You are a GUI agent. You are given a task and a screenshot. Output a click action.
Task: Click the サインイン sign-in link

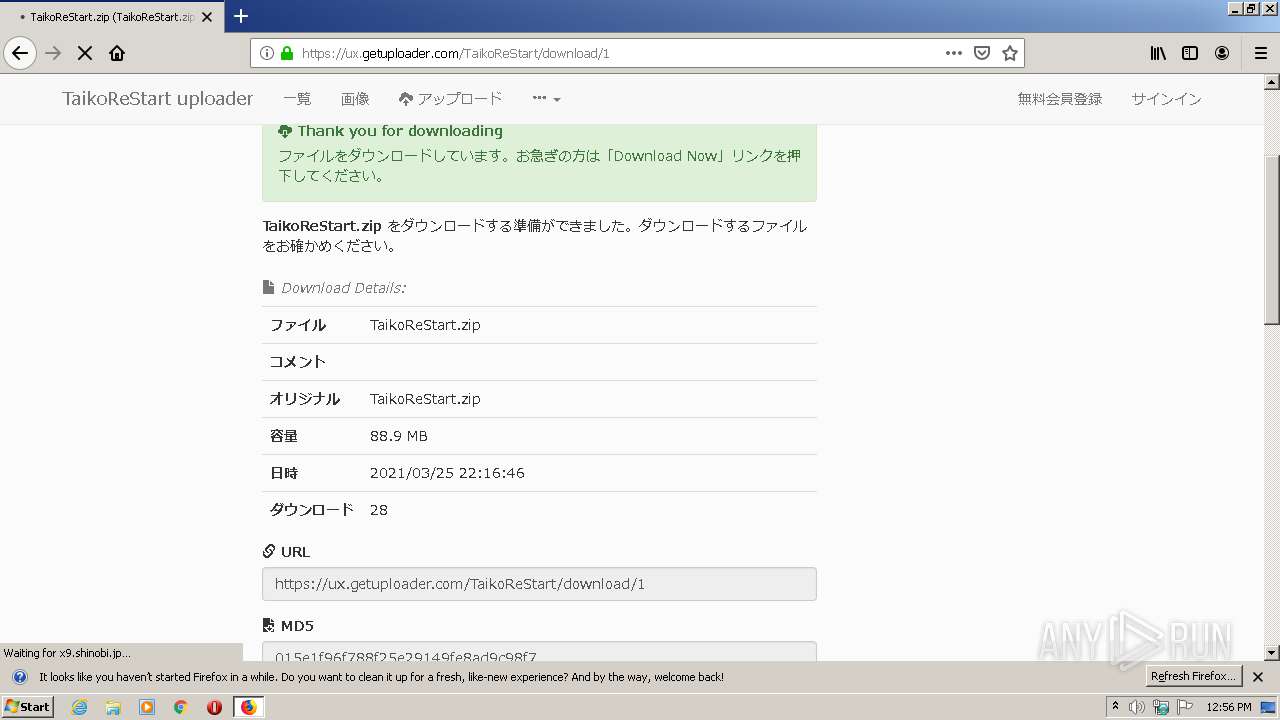pyautogui.click(x=1166, y=99)
